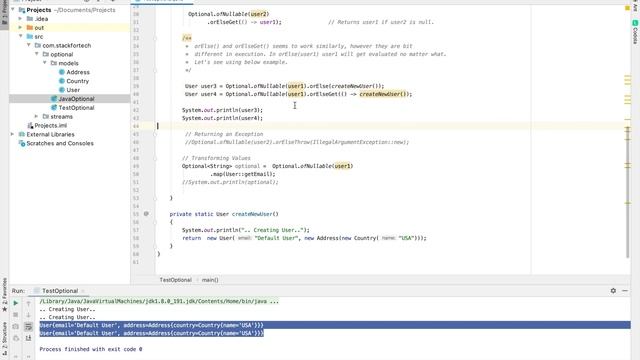The width and height of the screenshot is (640, 360).
Task: Open the Structure tool window
Action: pyautogui.click(x=4, y=338)
